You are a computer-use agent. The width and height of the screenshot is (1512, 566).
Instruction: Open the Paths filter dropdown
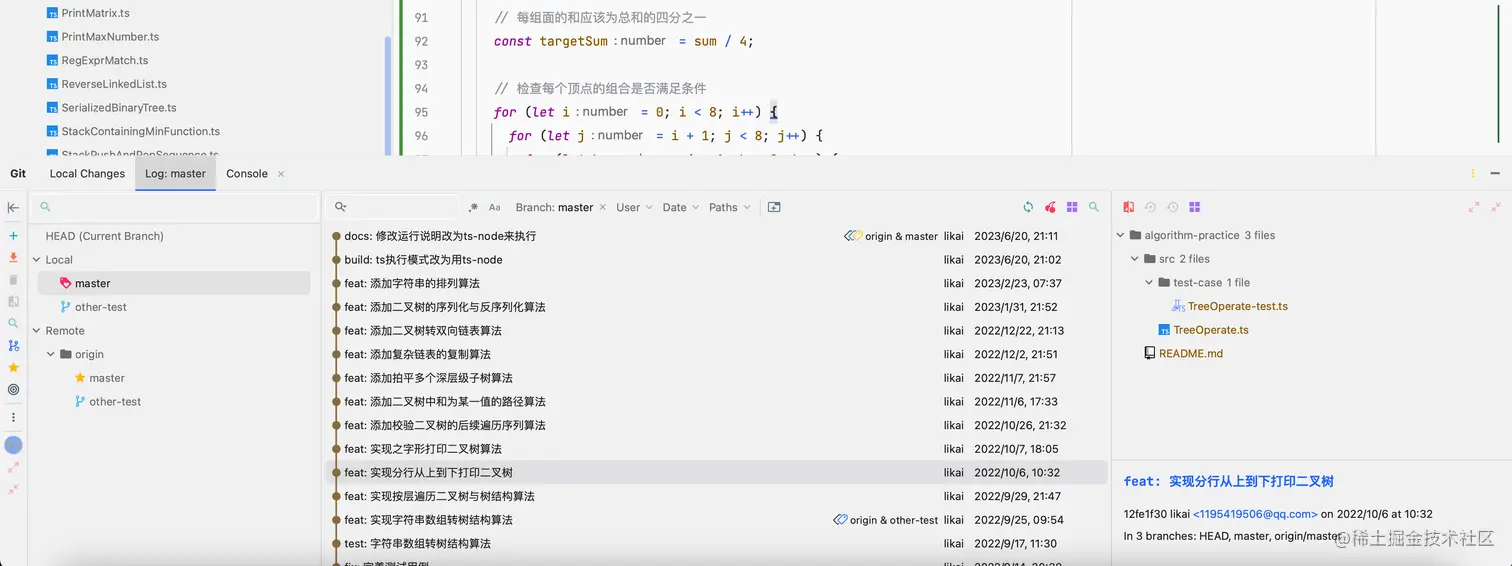(x=729, y=207)
